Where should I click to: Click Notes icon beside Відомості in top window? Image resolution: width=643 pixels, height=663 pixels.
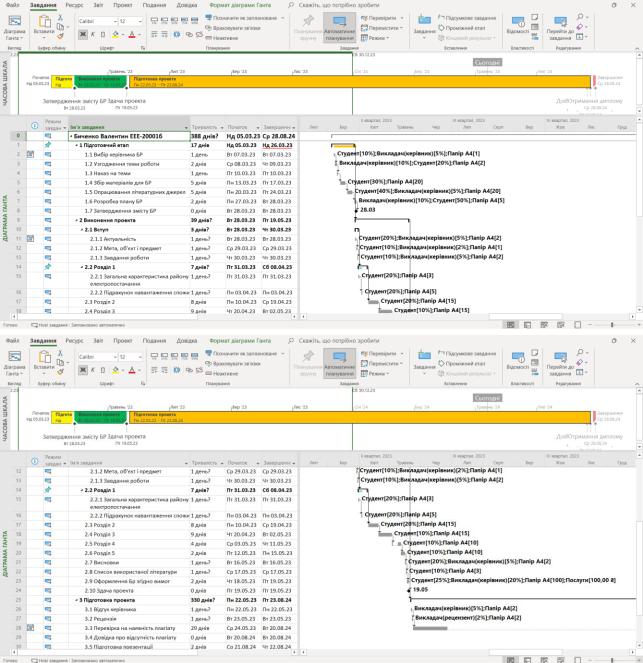tap(535, 17)
